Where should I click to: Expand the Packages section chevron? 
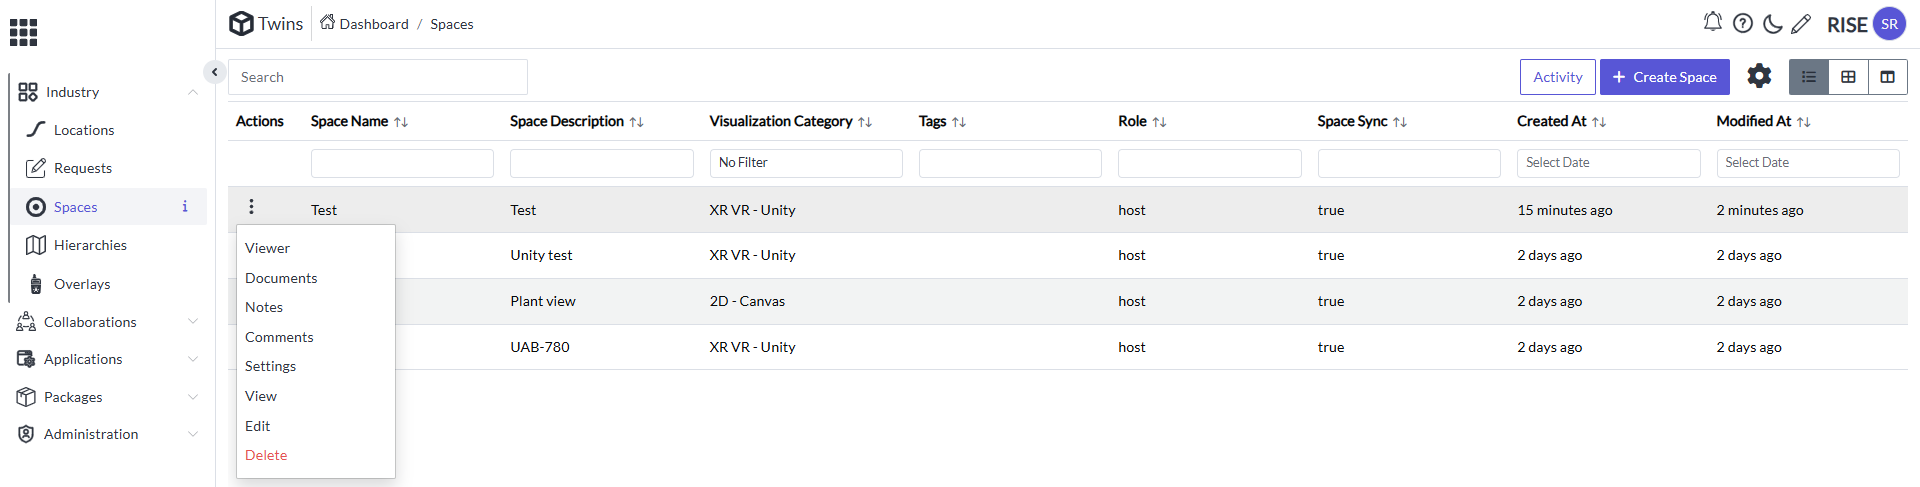(193, 397)
